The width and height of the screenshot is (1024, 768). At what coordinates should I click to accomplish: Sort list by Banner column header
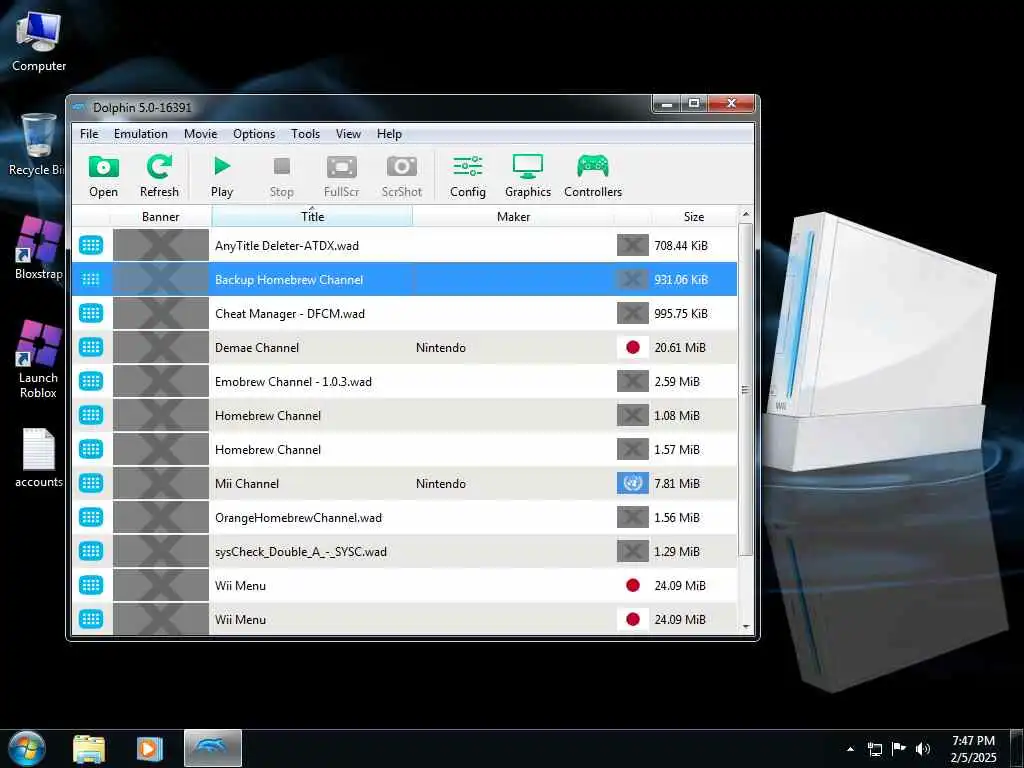161,216
